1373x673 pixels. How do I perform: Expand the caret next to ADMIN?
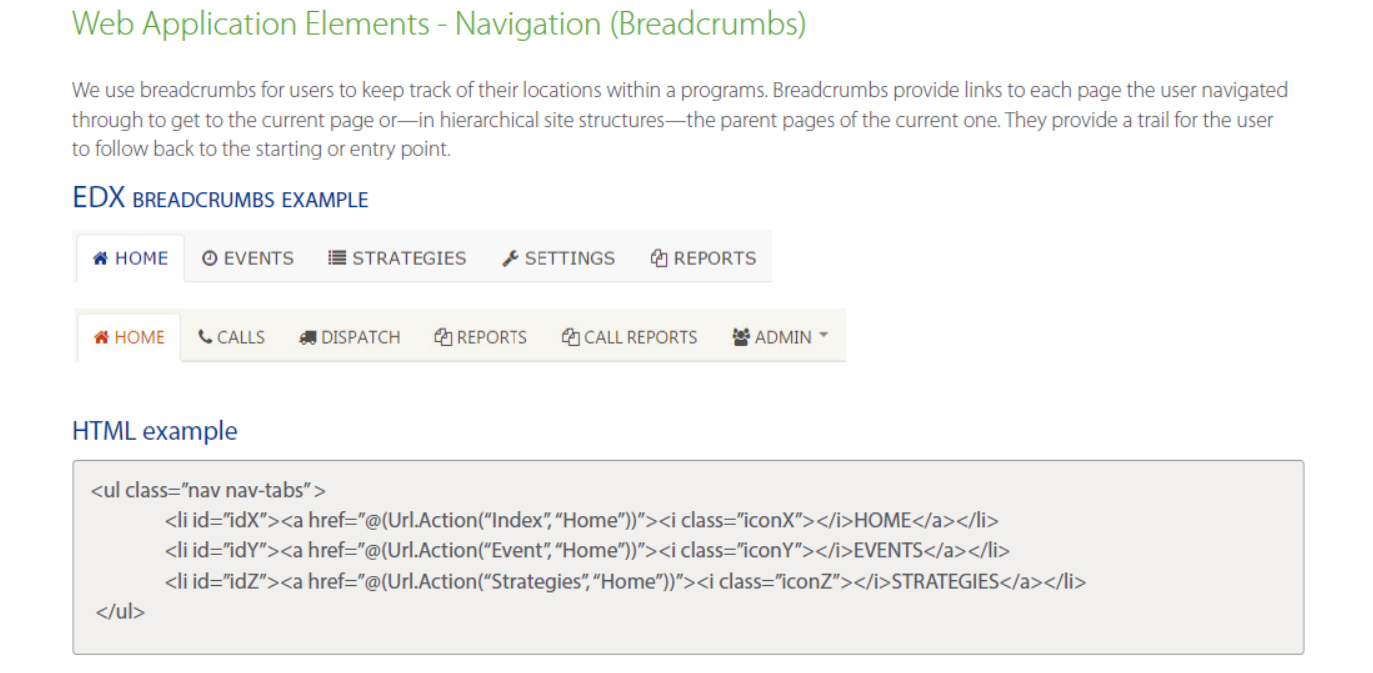pyautogui.click(x=822, y=336)
